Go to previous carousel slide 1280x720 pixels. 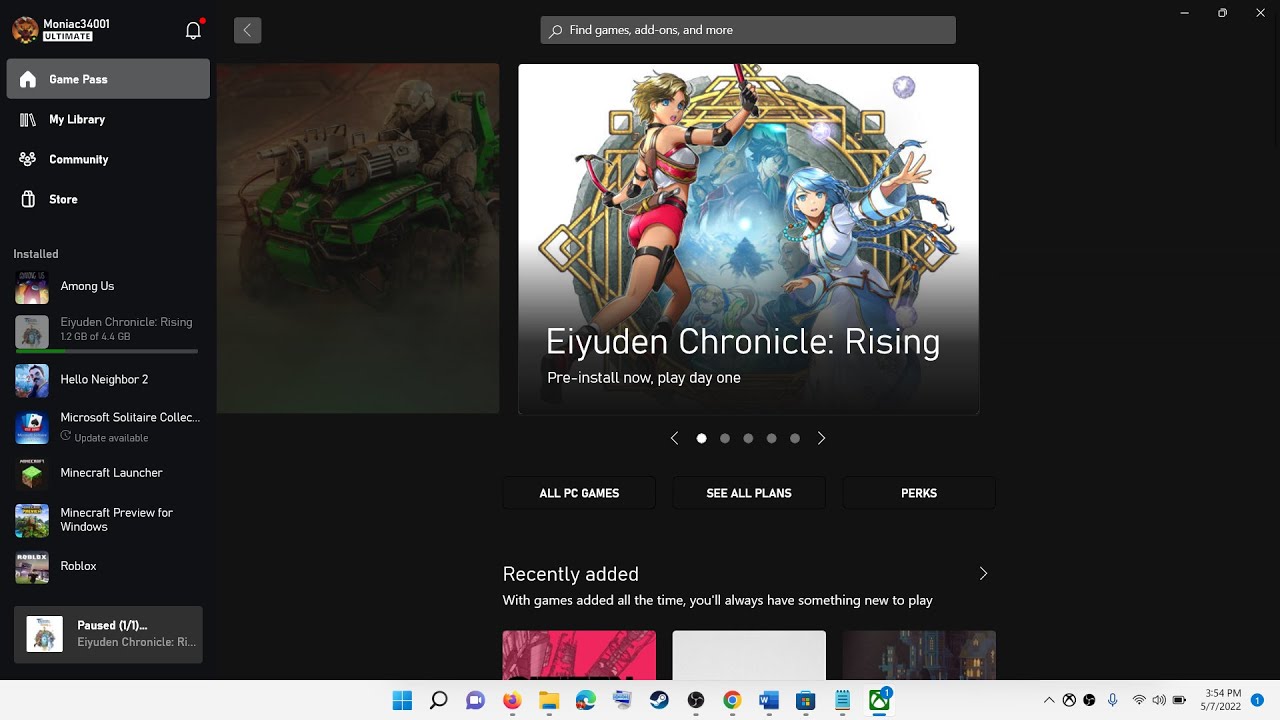pyautogui.click(x=674, y=438)
